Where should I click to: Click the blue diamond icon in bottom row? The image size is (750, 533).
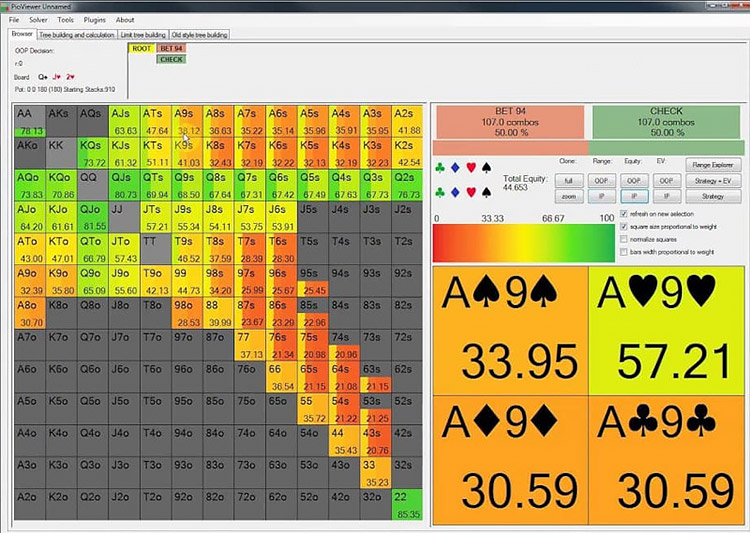(457, 191)
